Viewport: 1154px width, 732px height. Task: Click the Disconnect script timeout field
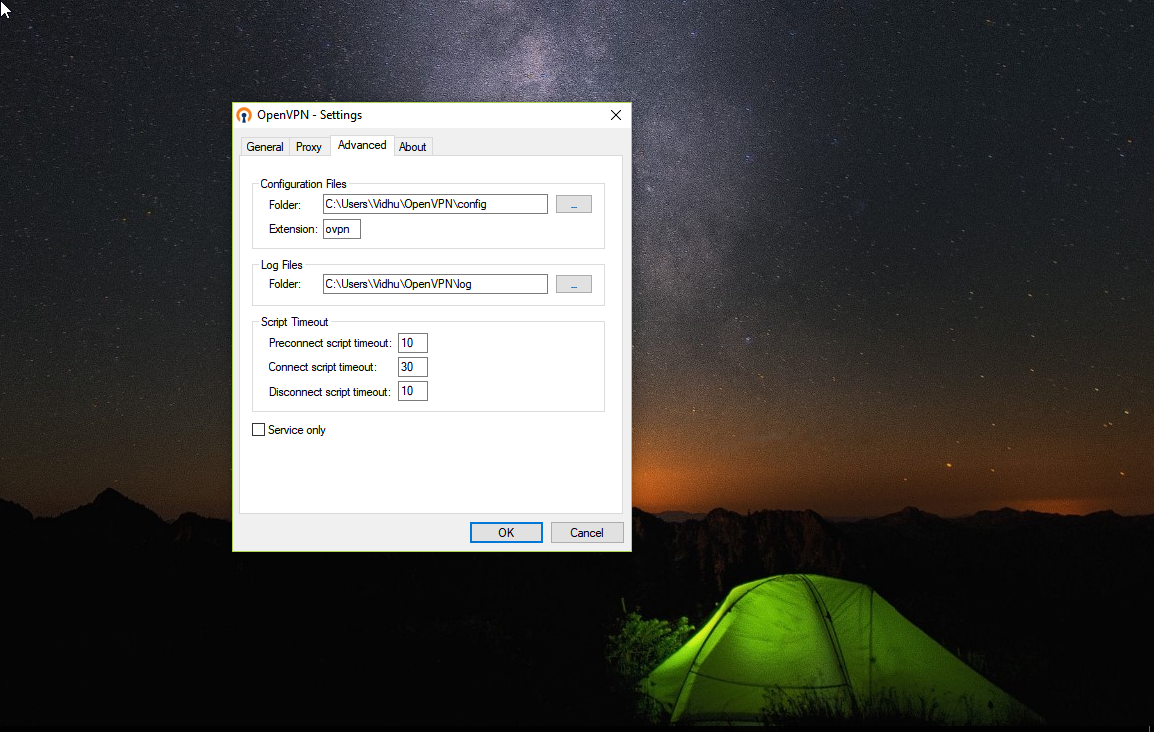(412, 391)
